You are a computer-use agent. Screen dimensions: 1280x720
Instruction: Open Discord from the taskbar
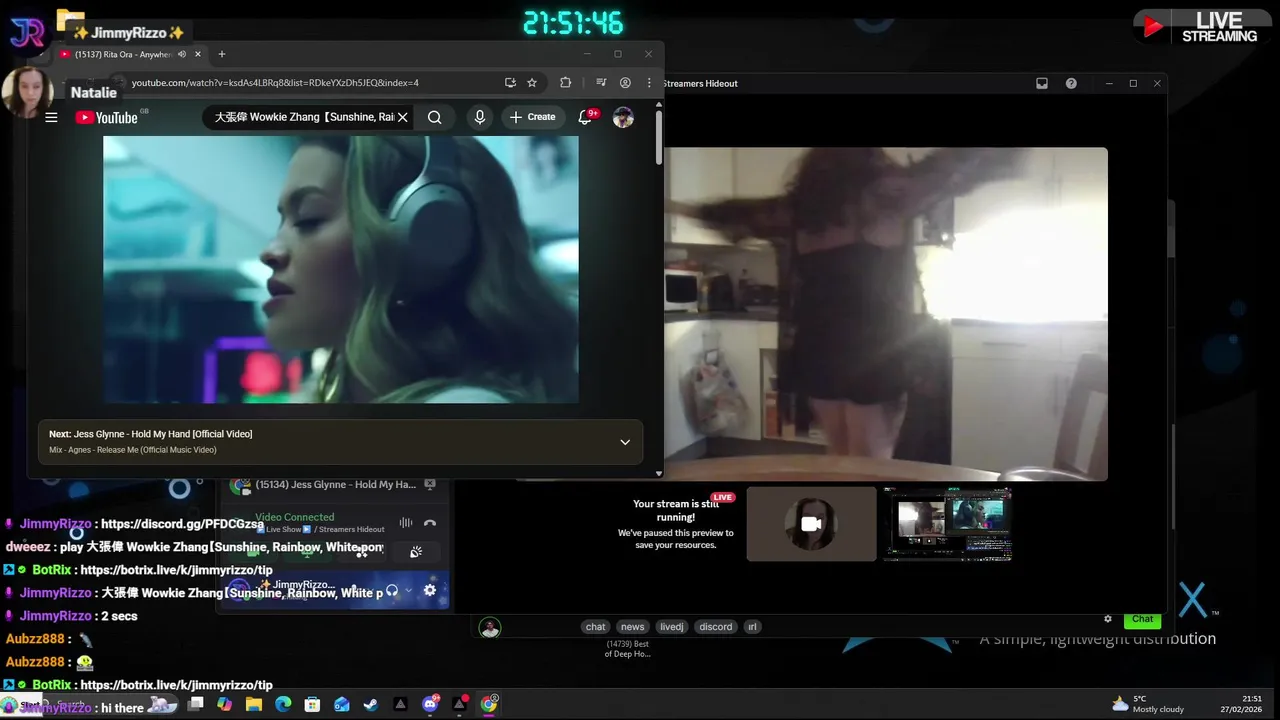coord(430,704)
